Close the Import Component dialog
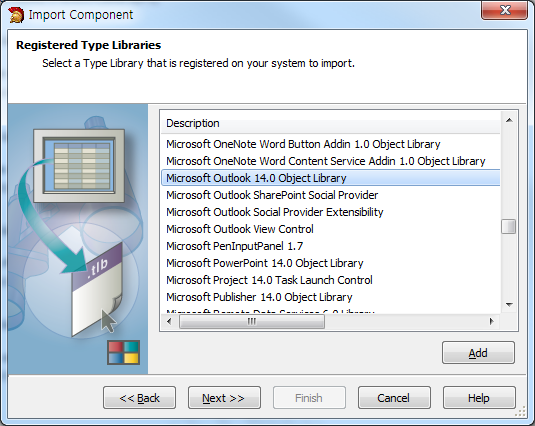The height and width of the screenshot is (426, 535). 504,10
